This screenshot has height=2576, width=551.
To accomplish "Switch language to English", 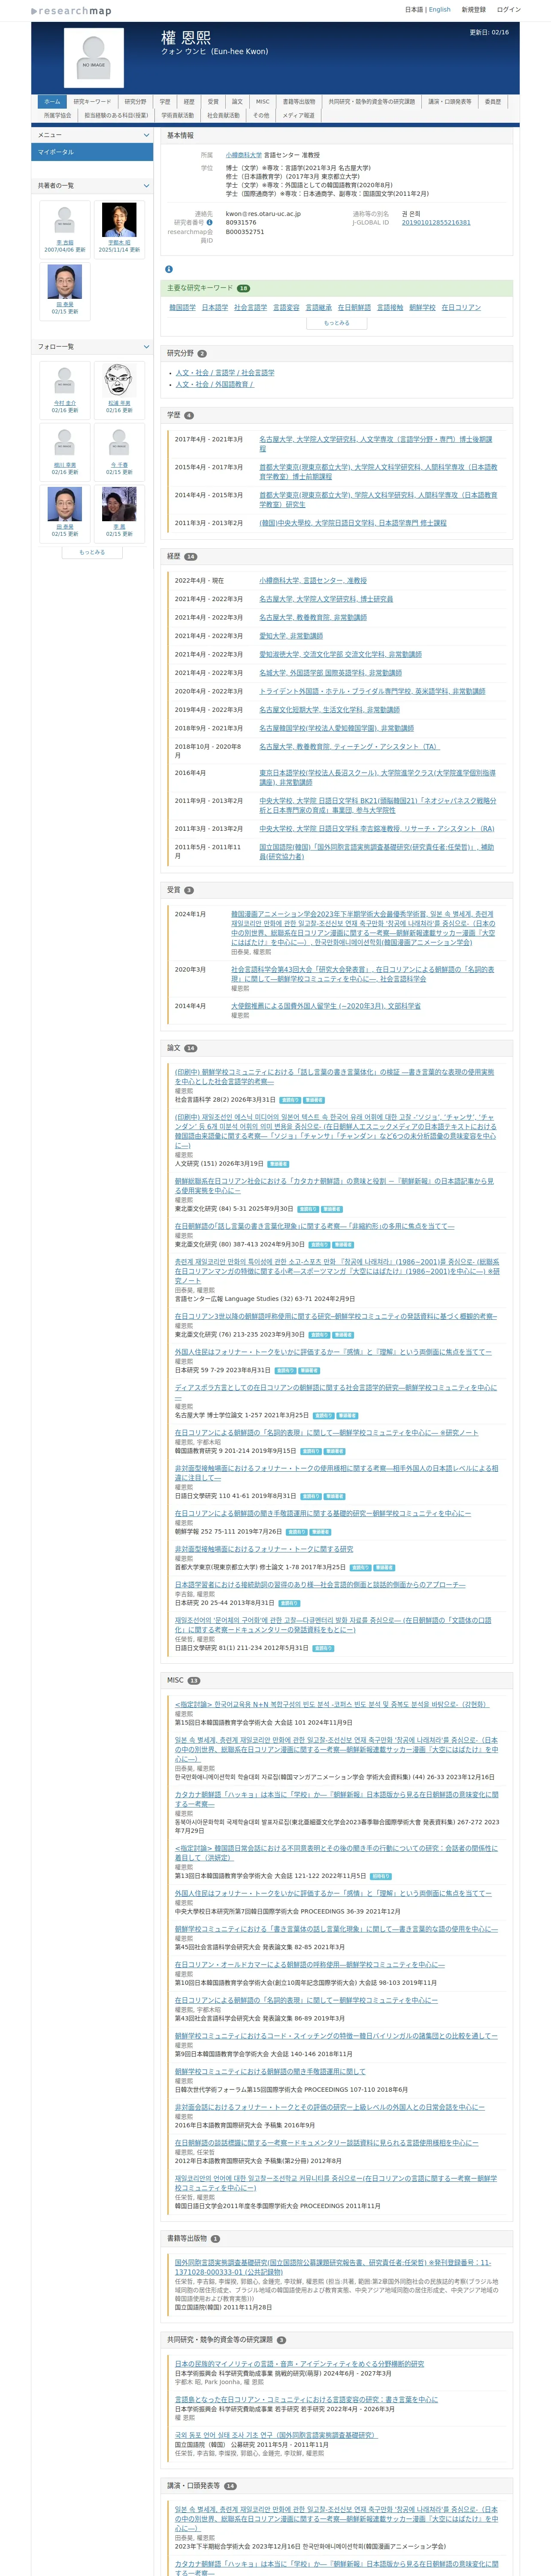I will click(x=440, y=9).
